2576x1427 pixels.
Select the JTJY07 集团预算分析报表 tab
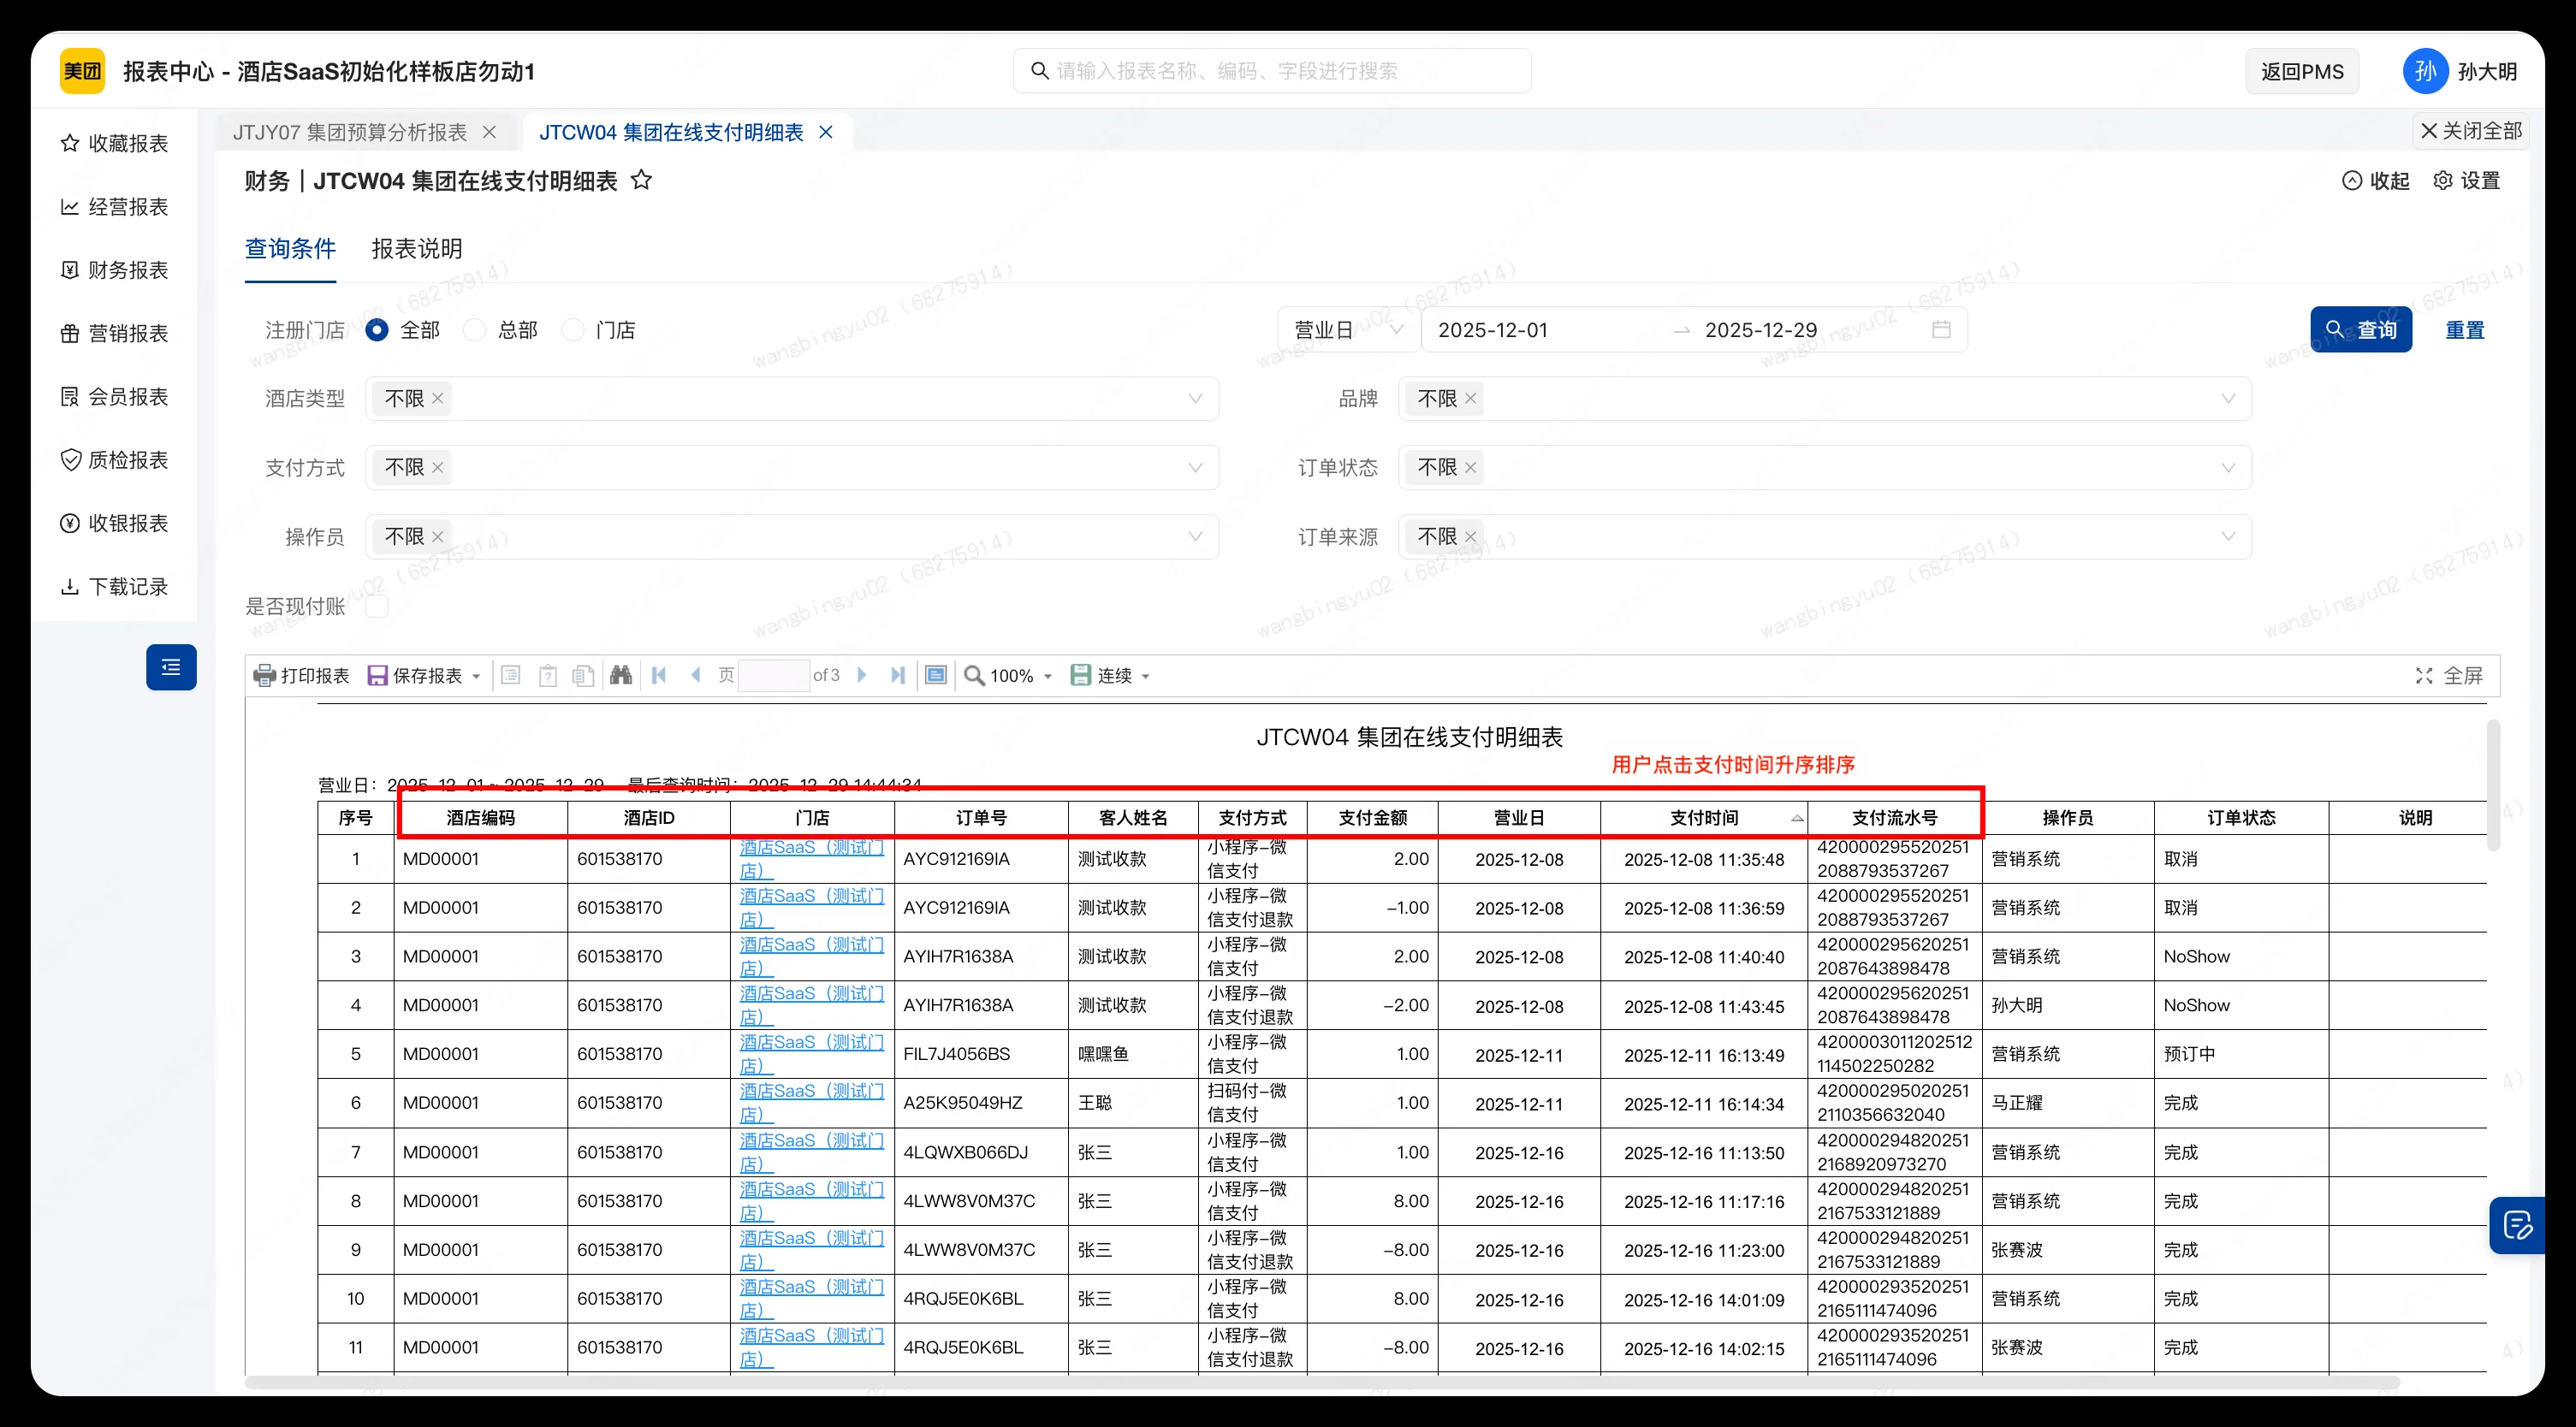coord(349,131)
